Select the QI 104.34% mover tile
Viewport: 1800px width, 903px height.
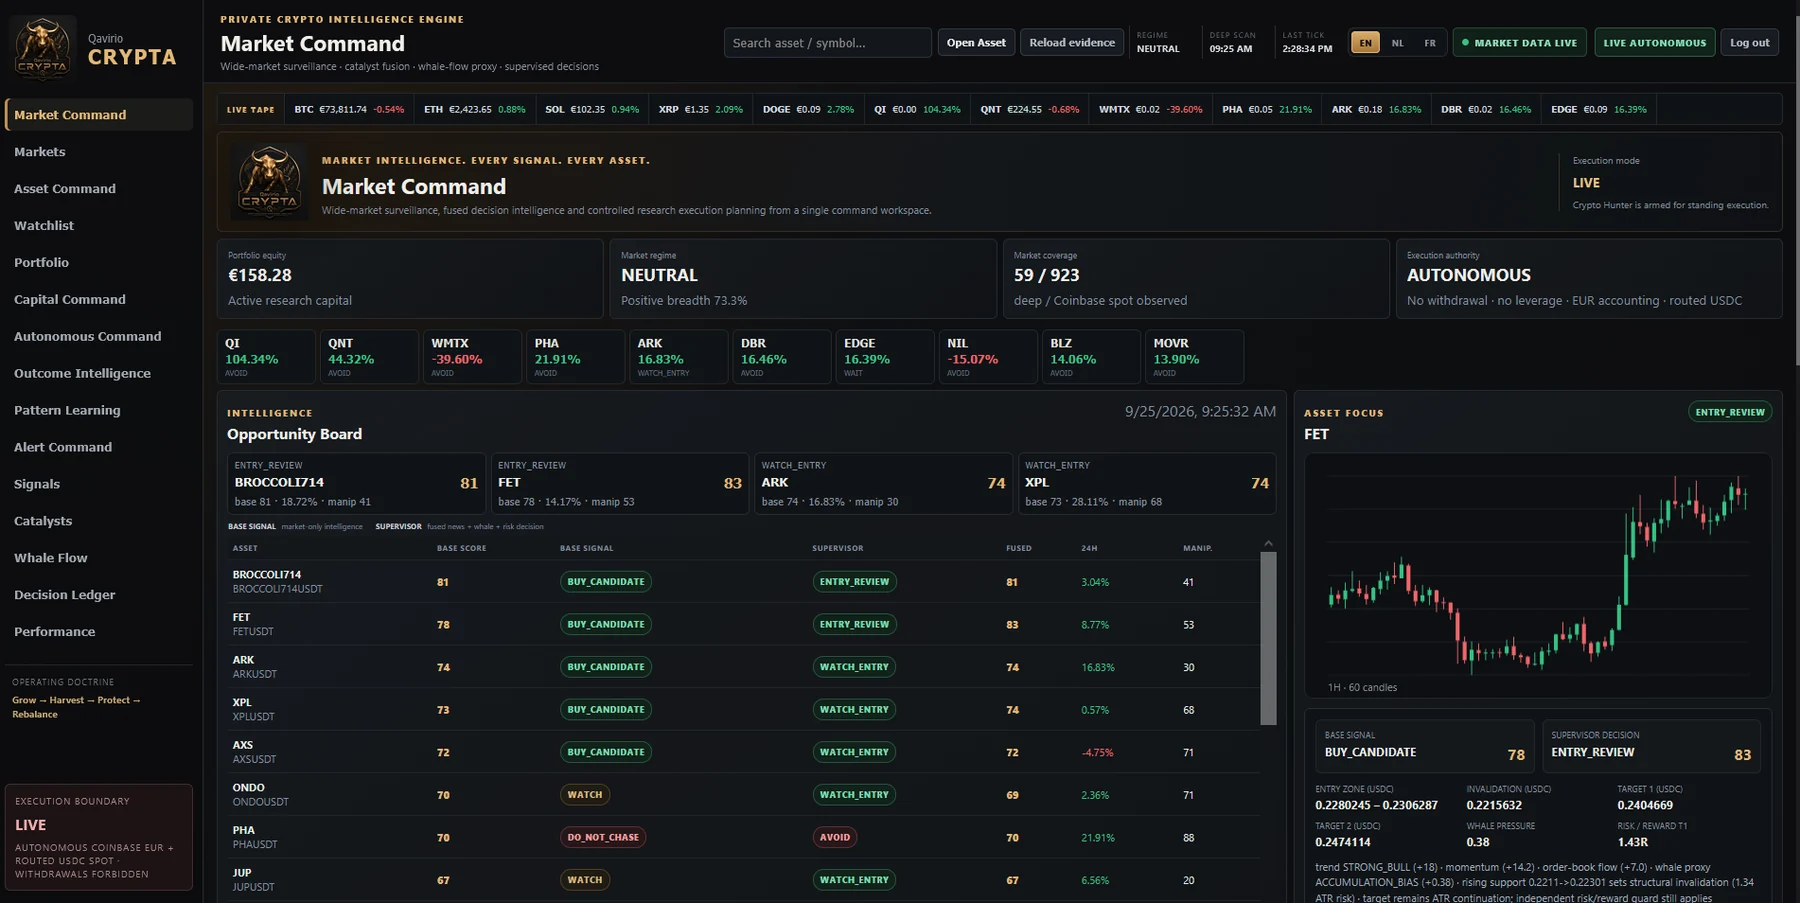click(266, 357)
